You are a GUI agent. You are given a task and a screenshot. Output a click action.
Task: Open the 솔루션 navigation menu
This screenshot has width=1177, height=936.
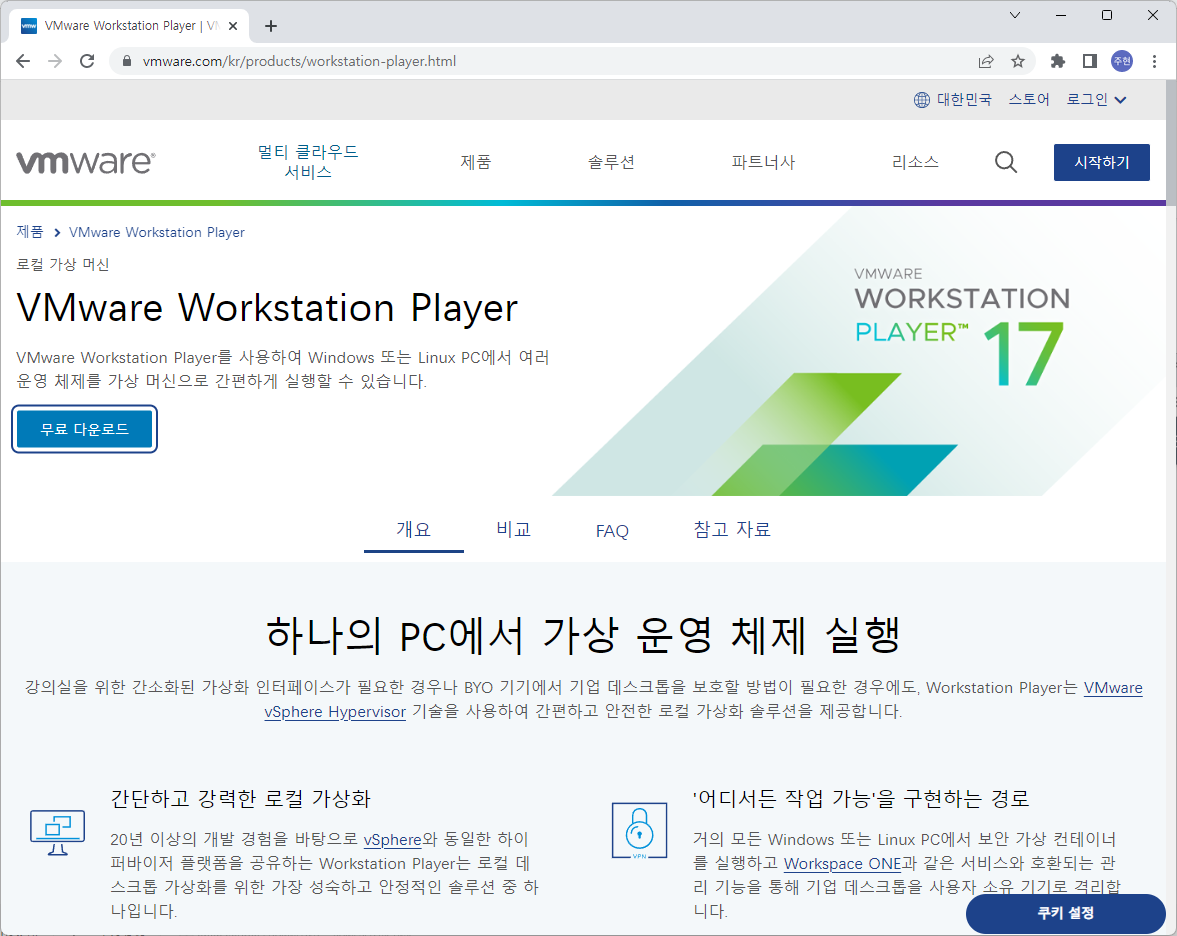[611, 162]
